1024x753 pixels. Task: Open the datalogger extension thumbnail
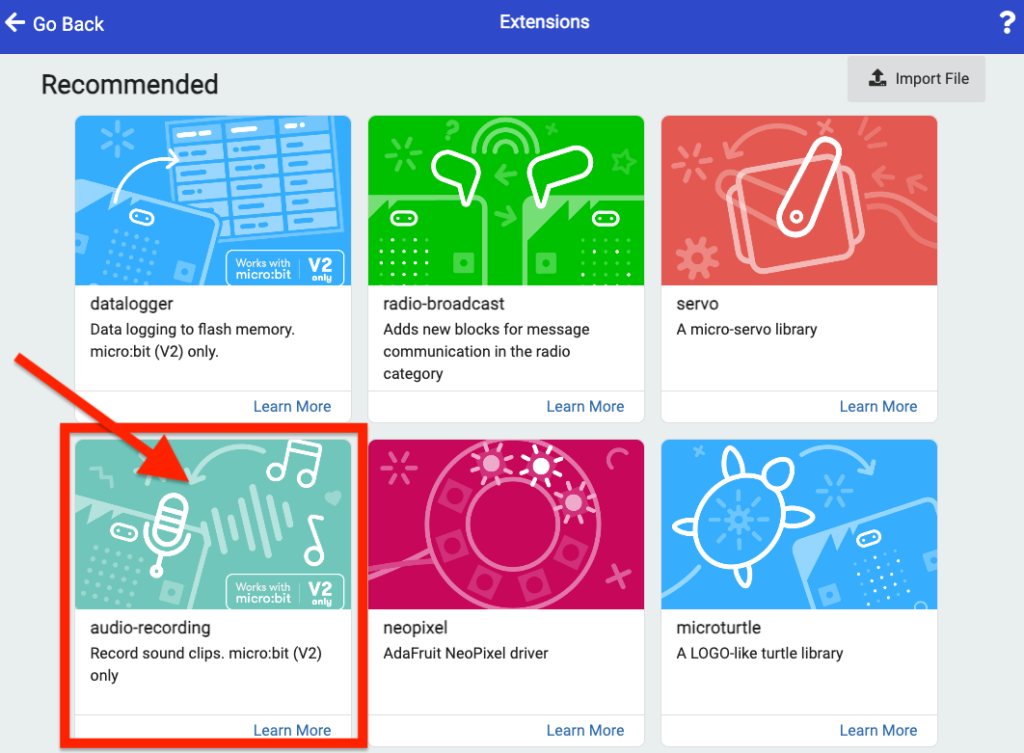213,200
